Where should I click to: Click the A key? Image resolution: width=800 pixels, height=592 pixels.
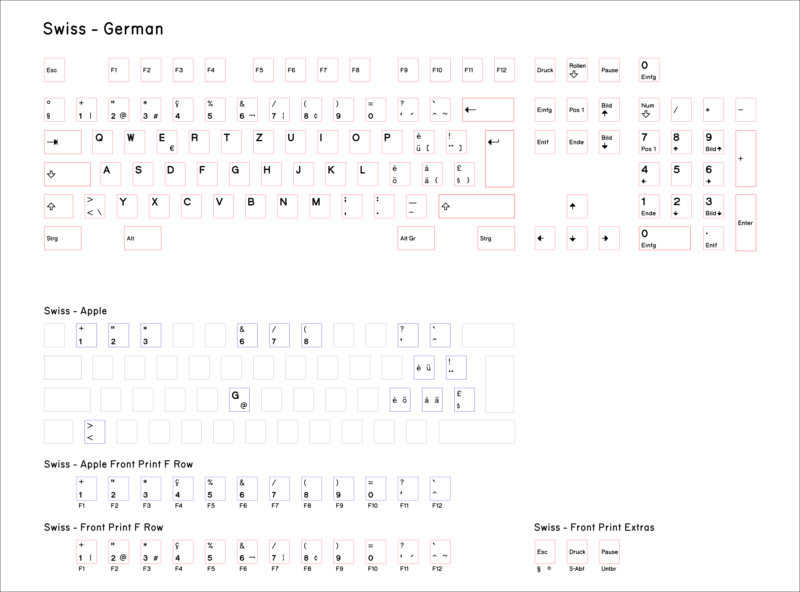tap(111, 174)
